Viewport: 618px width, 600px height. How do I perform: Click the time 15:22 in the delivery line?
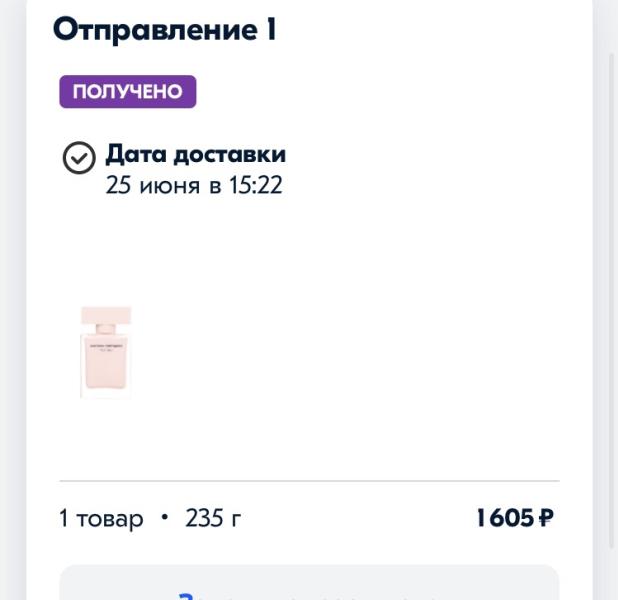[255, 185]
